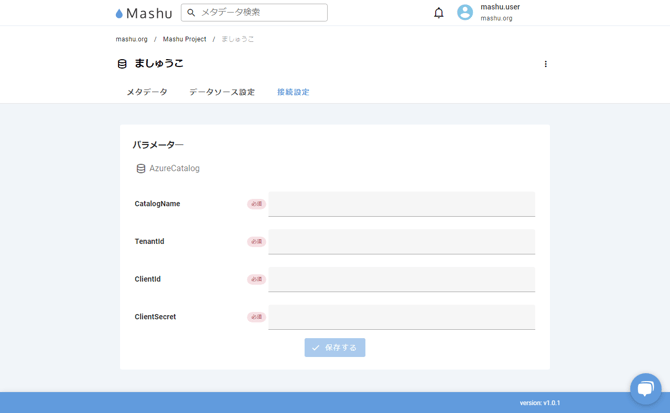Select the 接続設定 tab
Image resolution: width=670 pixels, height=413 pixels.
point(293,92)
